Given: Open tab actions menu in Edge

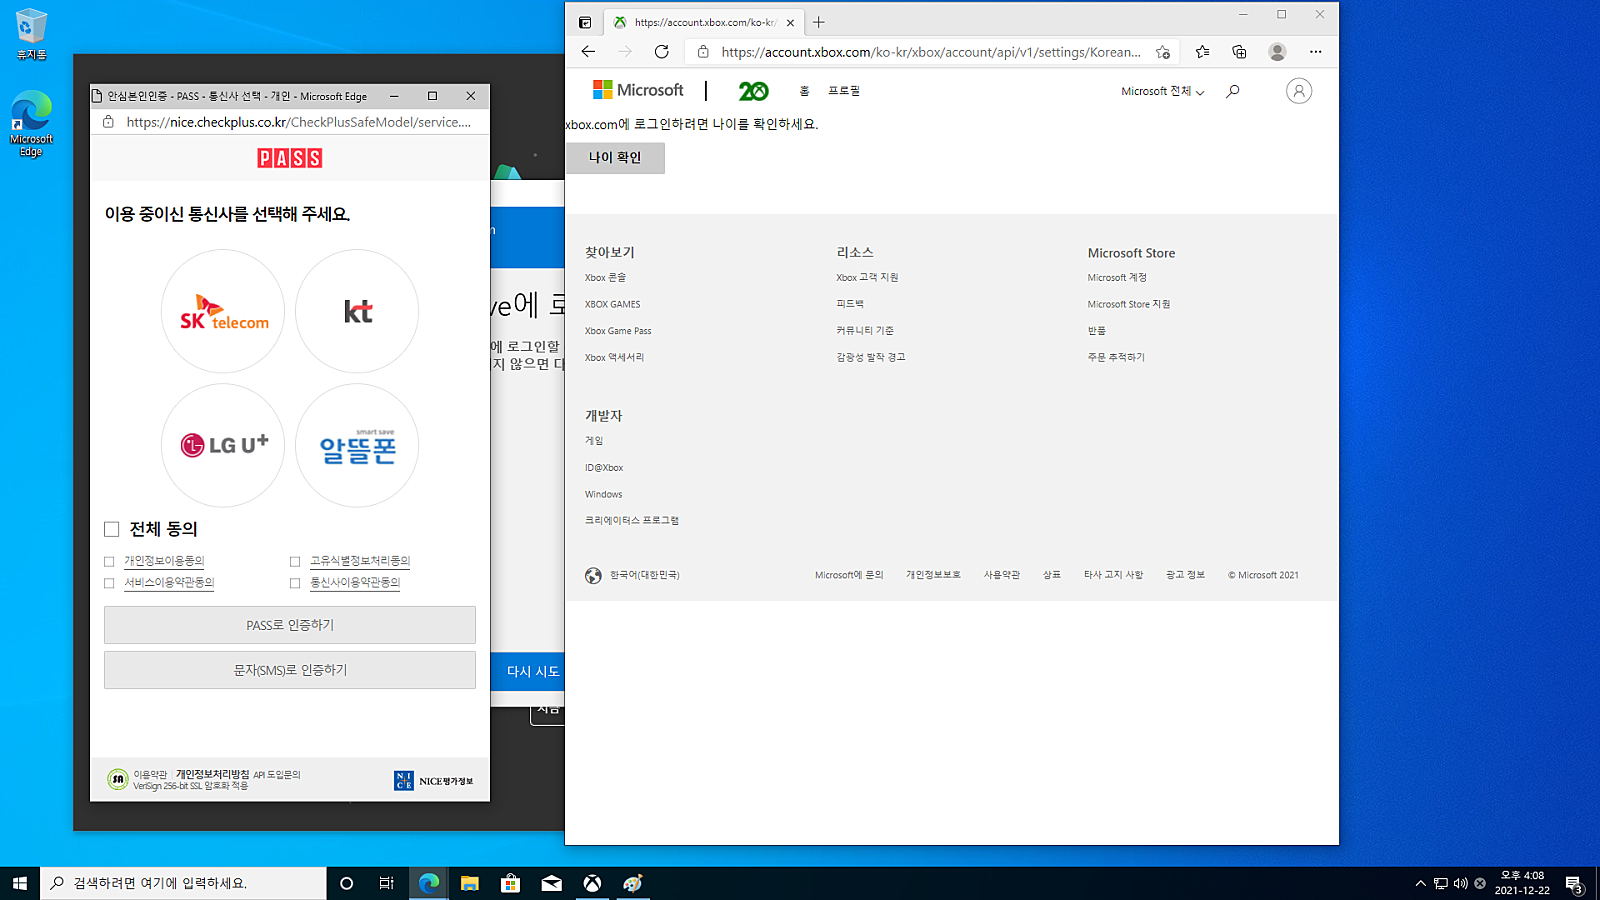Looking at the screenshot, I should click(585, 22).
